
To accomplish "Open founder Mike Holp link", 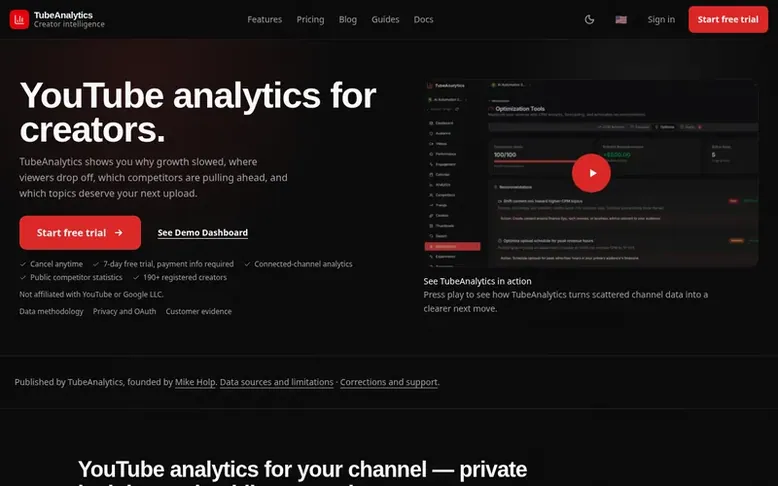I will click(x=195, y=382).
